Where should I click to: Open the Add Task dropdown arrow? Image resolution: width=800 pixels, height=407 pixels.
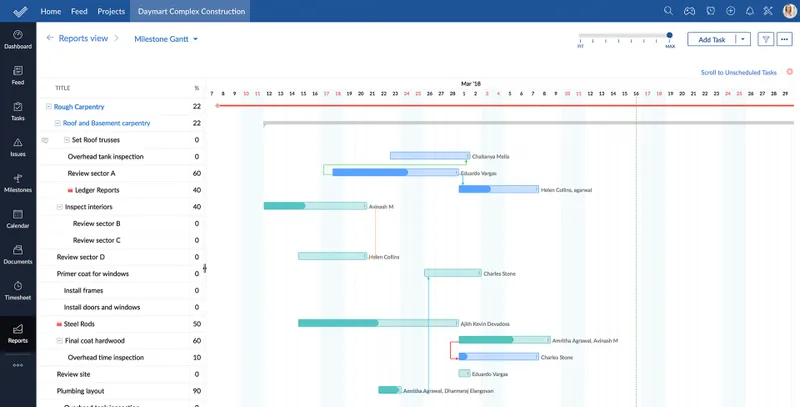(x=743, y=39)
